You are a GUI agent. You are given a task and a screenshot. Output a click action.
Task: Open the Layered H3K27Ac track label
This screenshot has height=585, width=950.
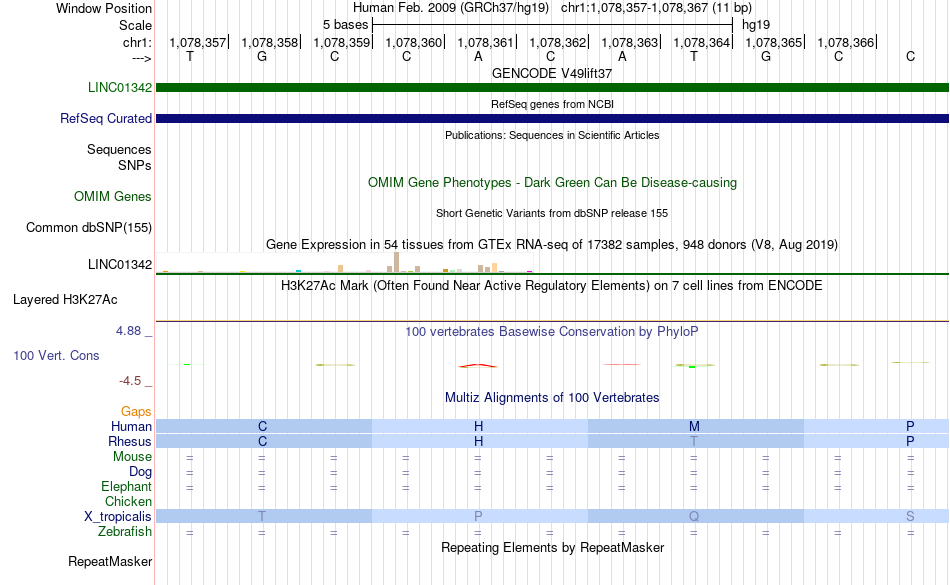pyautogui.click(x=65, y=299)
